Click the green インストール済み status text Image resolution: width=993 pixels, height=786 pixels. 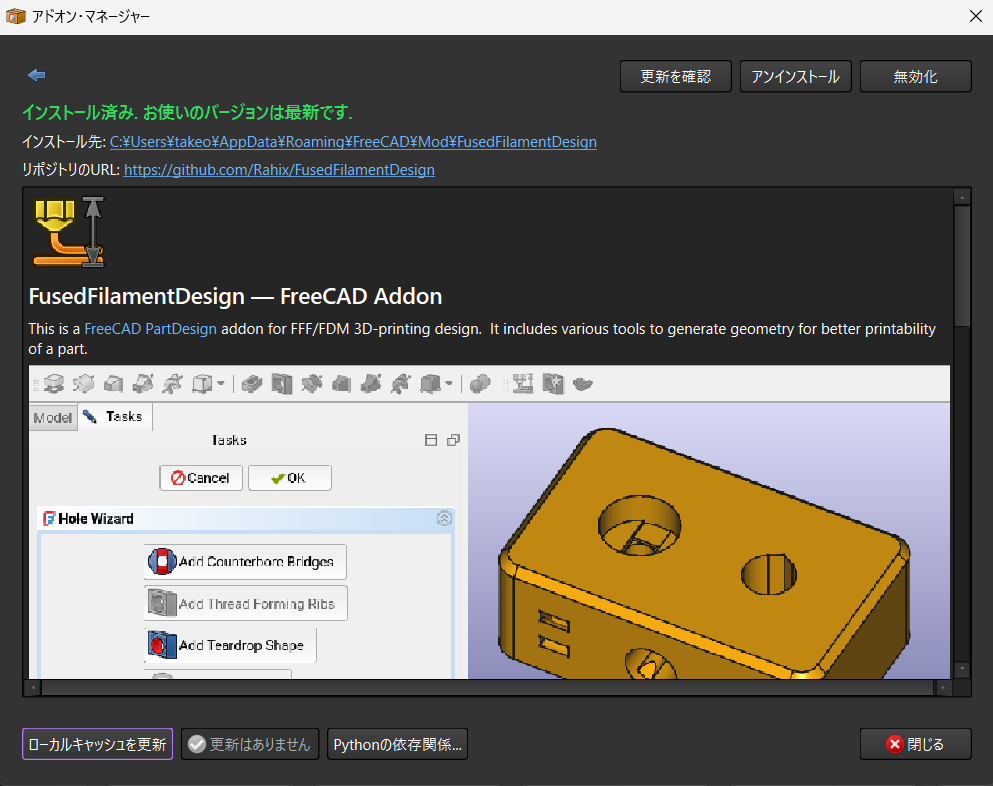coord(187,113)
